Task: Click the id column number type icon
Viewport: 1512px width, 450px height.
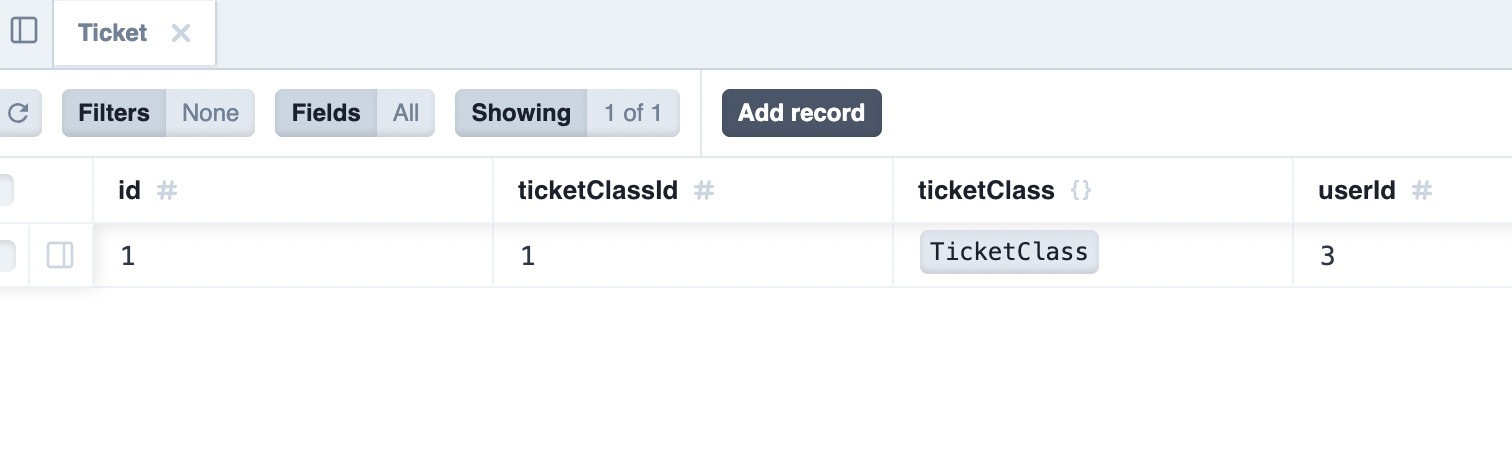Action: pyautogui.click(x=167, y=190)
